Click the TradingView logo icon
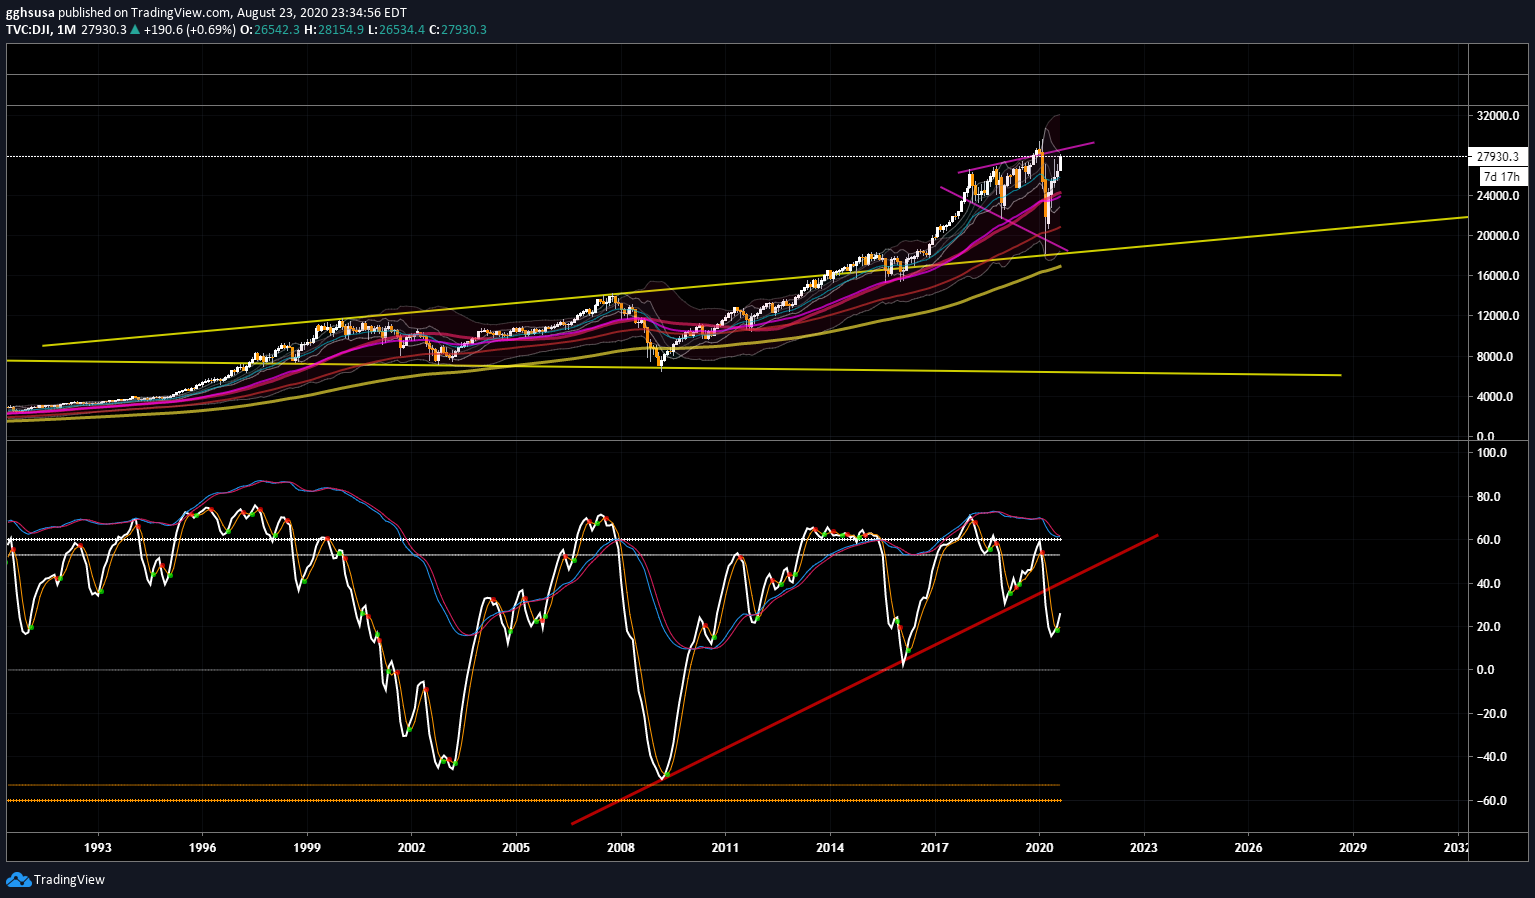This screenshot has width=1535, height=898. click(x=18, y=880)
